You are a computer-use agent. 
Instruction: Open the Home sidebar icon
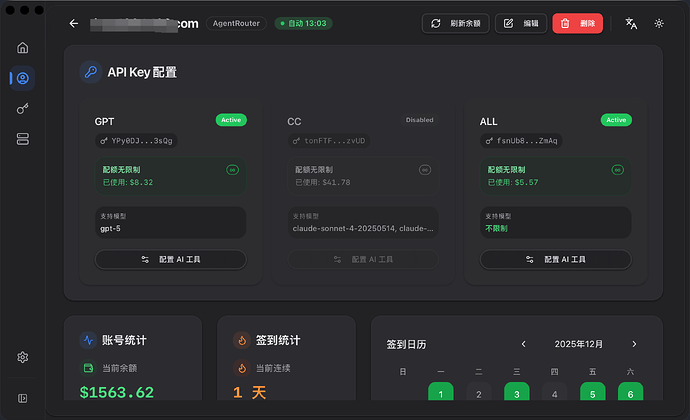(23, 48)
